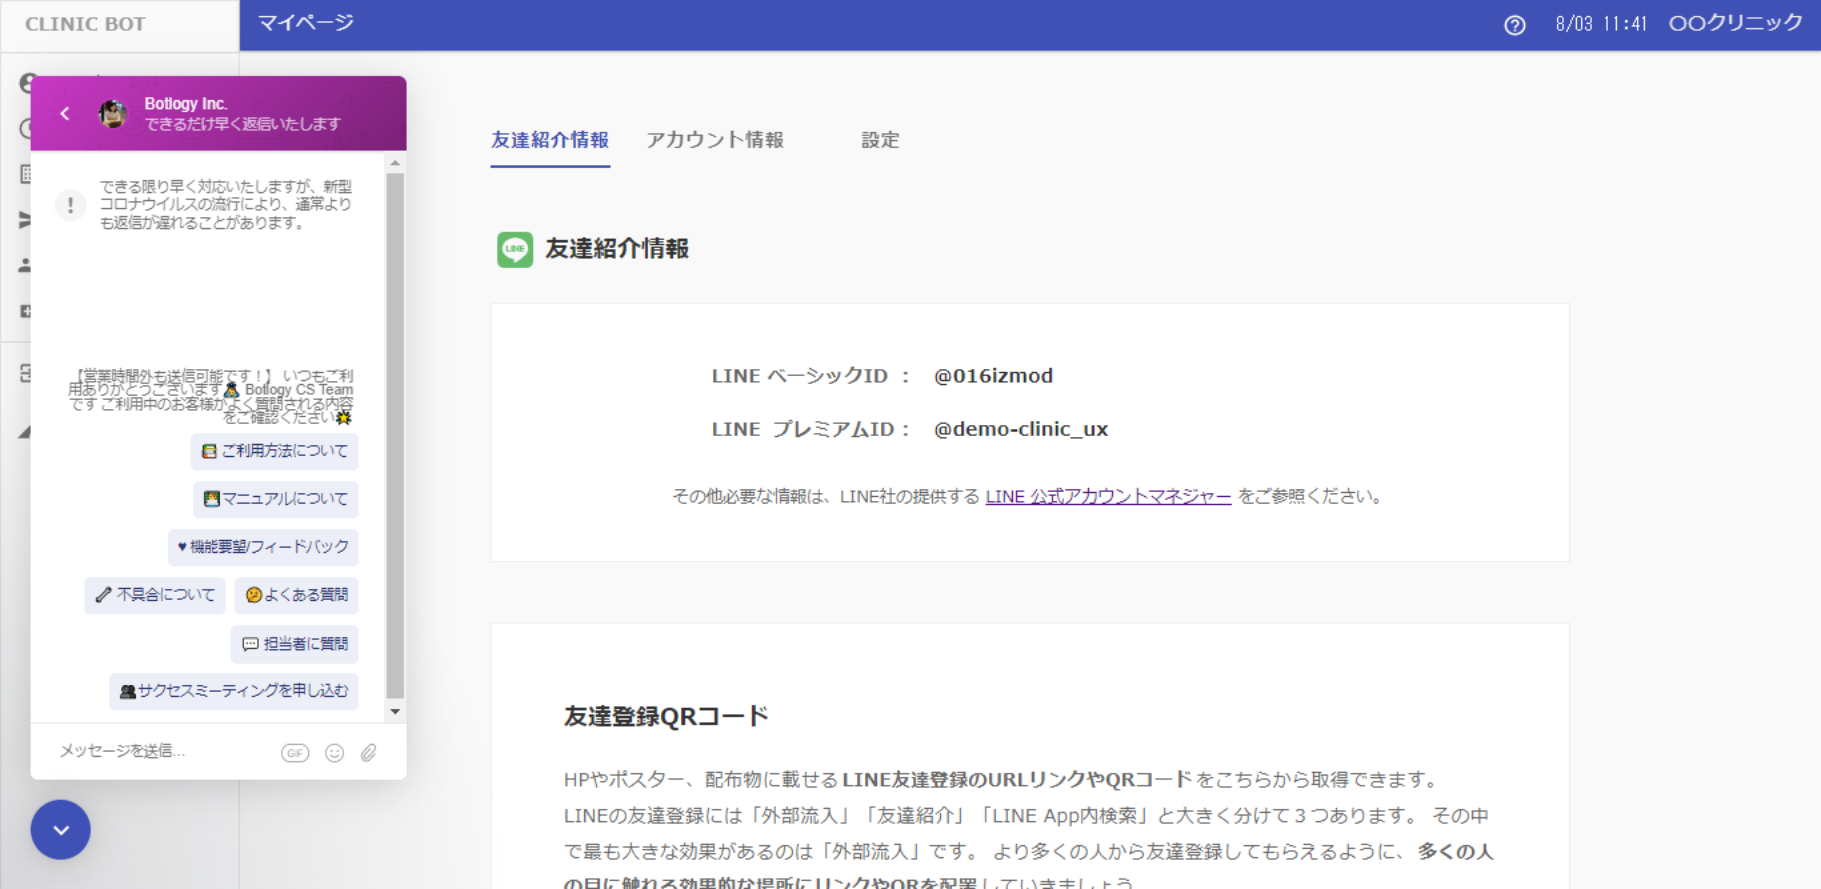Click the LINE basic ID @016izmod
The image size is (1821, 889).
pos(993,376)
